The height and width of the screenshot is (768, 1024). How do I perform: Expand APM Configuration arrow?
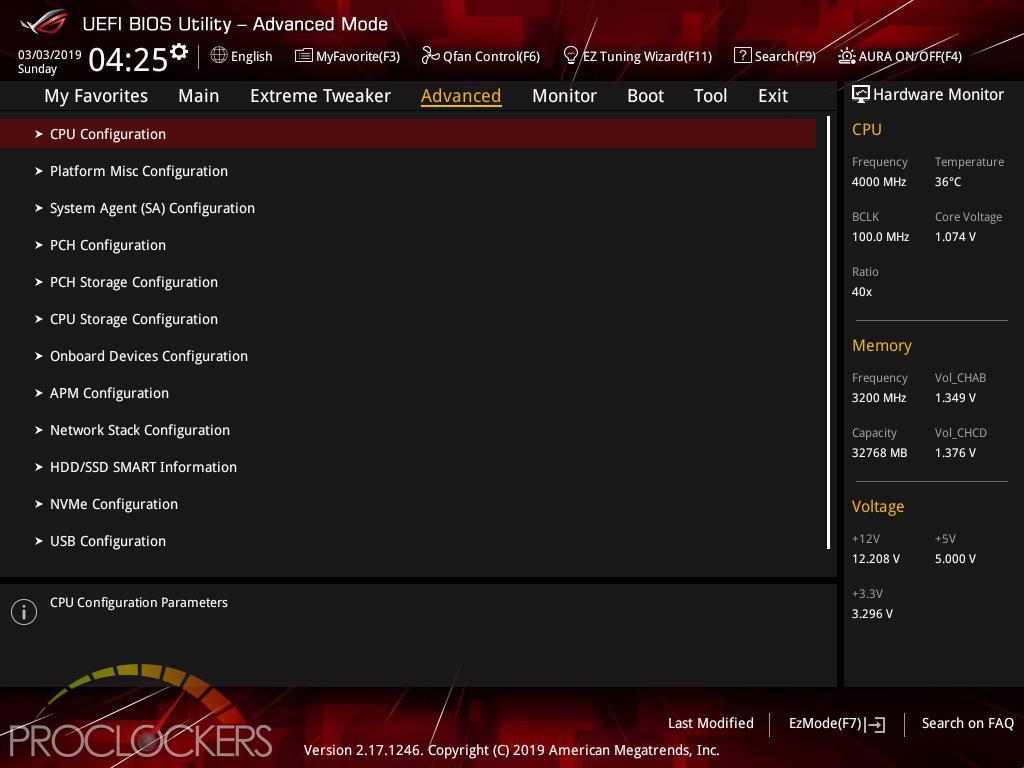pos(39,393)
